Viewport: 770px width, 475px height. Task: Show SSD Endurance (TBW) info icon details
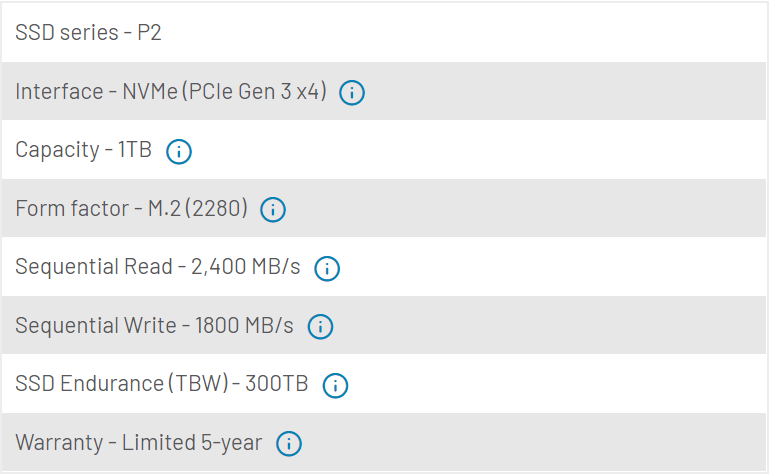pos(335,385)
